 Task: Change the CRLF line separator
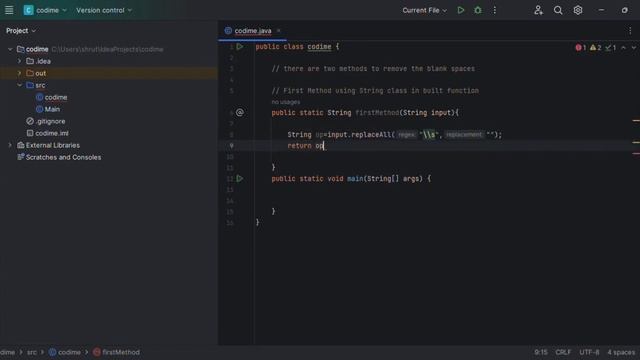pyautogui.click(x=563, y=352)
